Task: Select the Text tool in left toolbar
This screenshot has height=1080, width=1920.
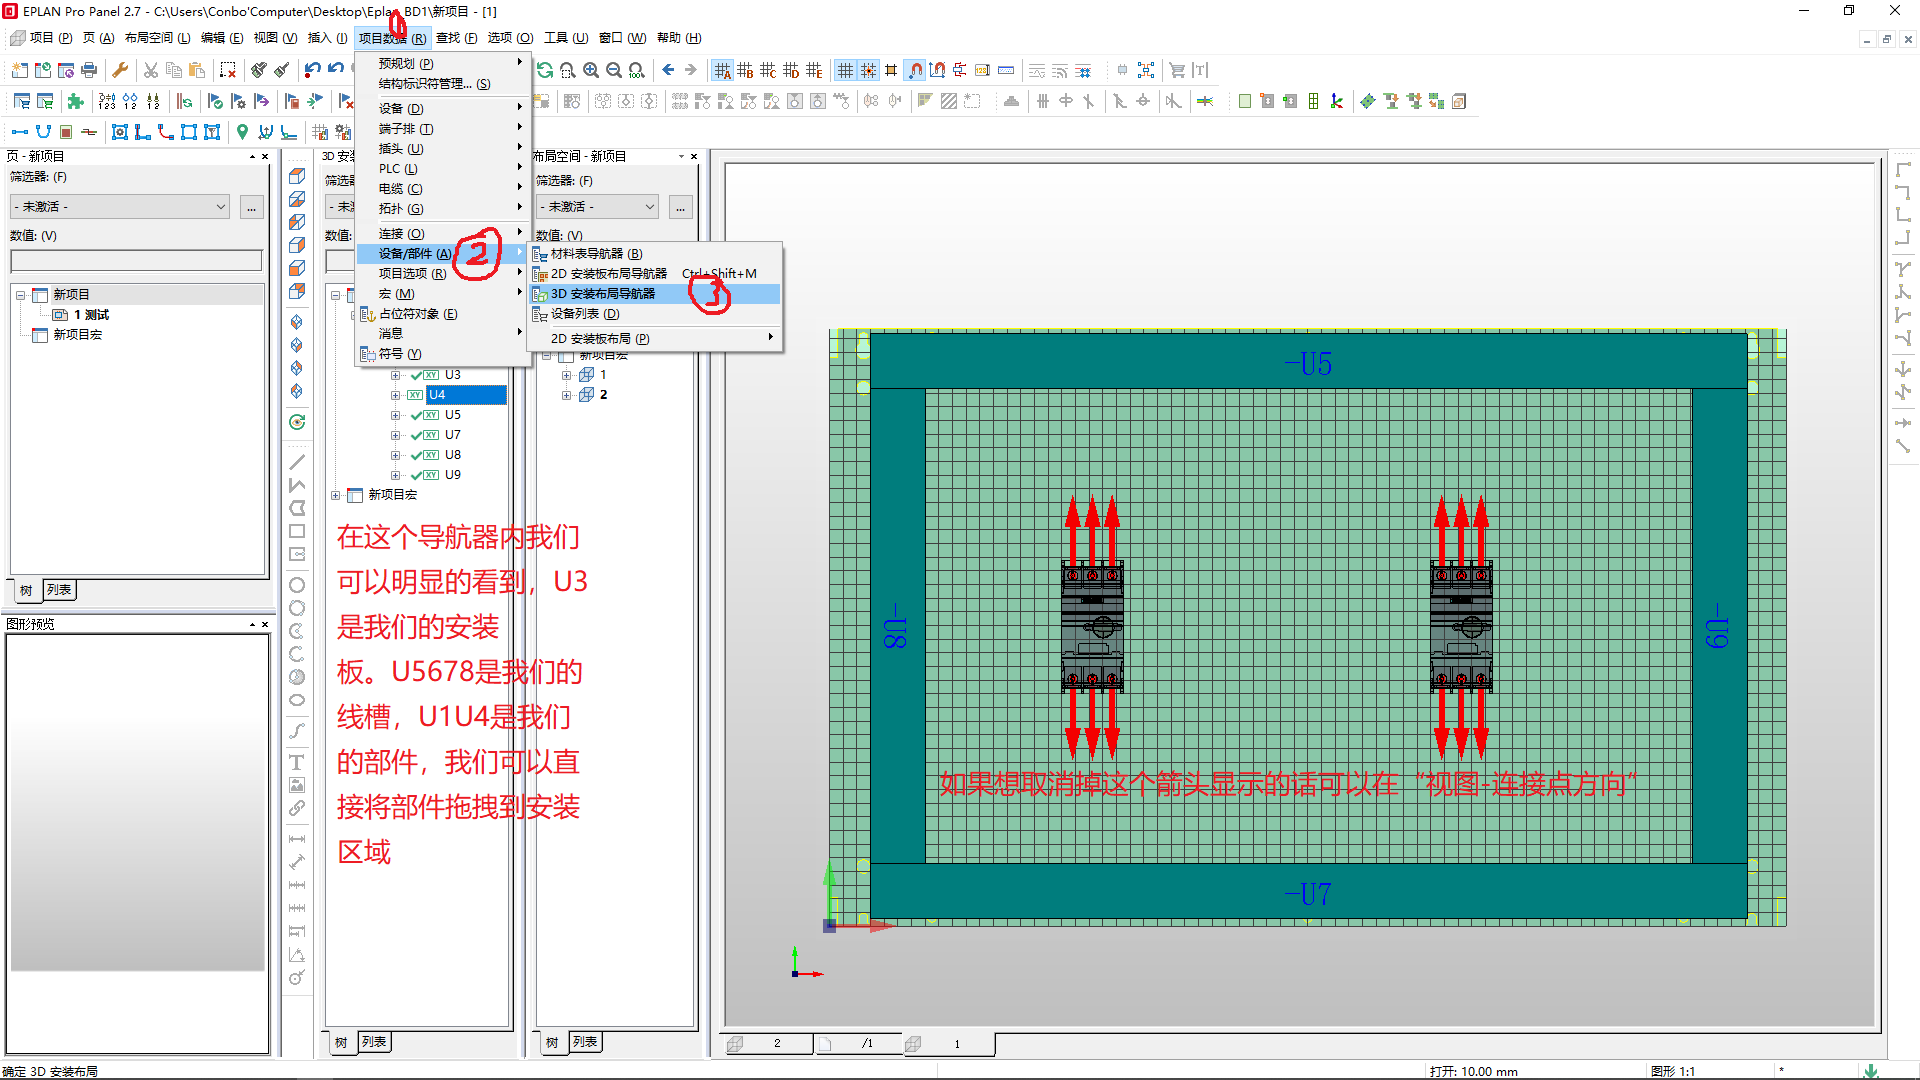Action: pos(296,762)
